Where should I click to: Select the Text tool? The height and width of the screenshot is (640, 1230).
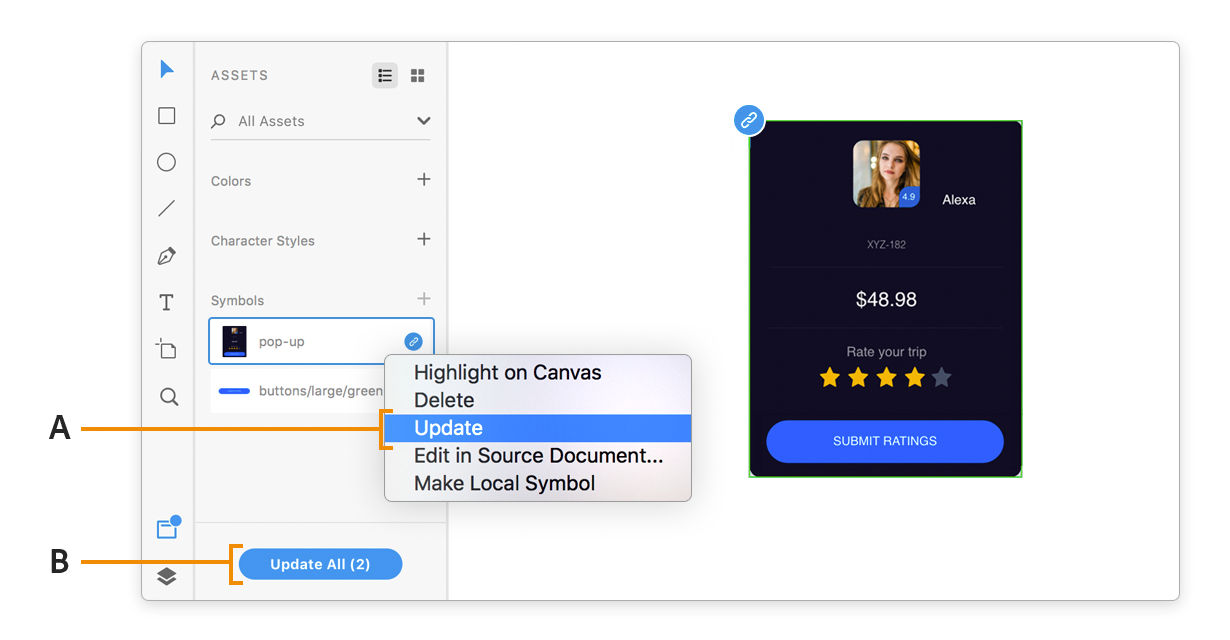pos(167,303)
